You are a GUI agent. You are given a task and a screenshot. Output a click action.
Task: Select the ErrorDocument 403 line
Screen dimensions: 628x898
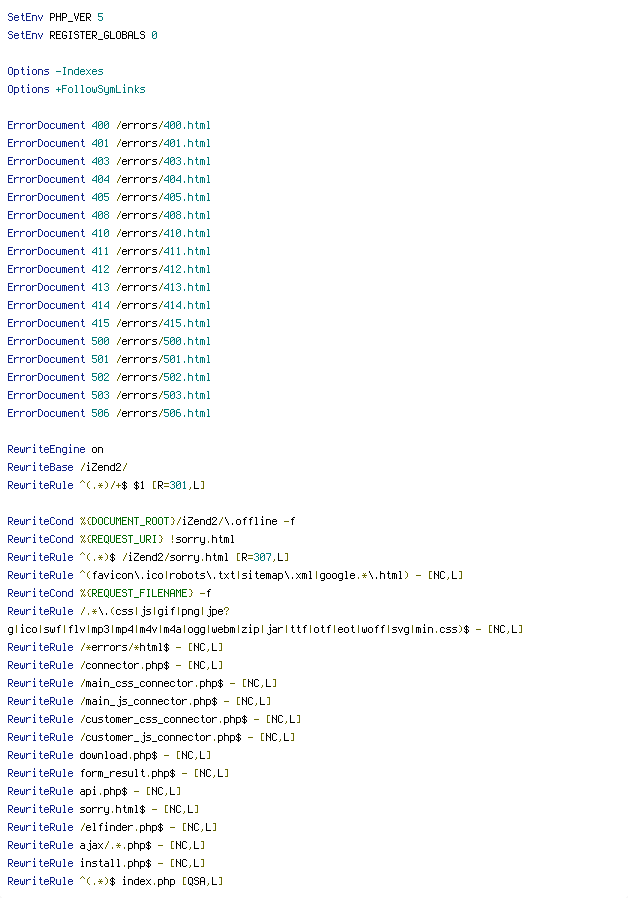pyautogui.click(x=109, y=162)
